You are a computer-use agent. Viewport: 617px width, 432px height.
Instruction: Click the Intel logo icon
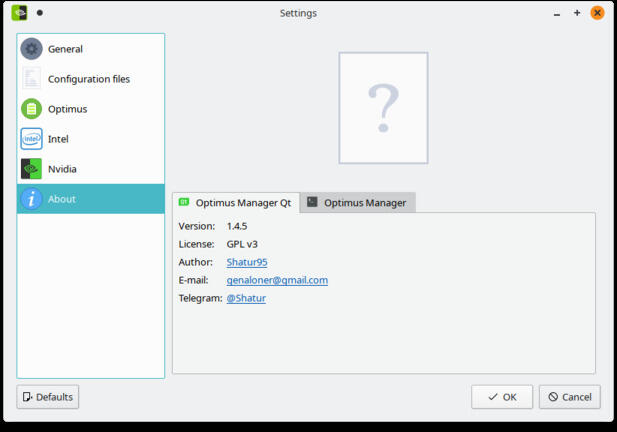(31, 139)
